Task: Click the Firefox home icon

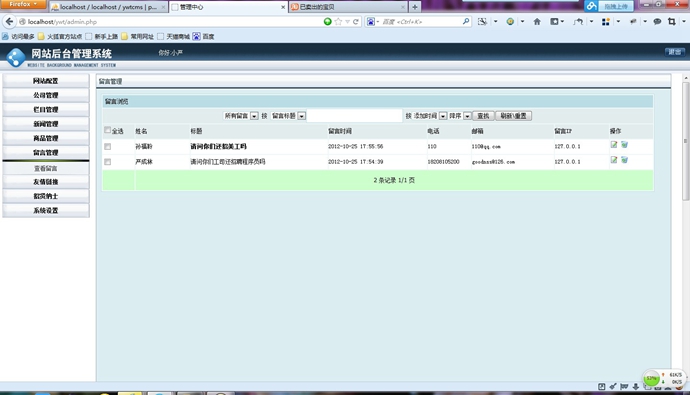Action: (x=537, y=22)
